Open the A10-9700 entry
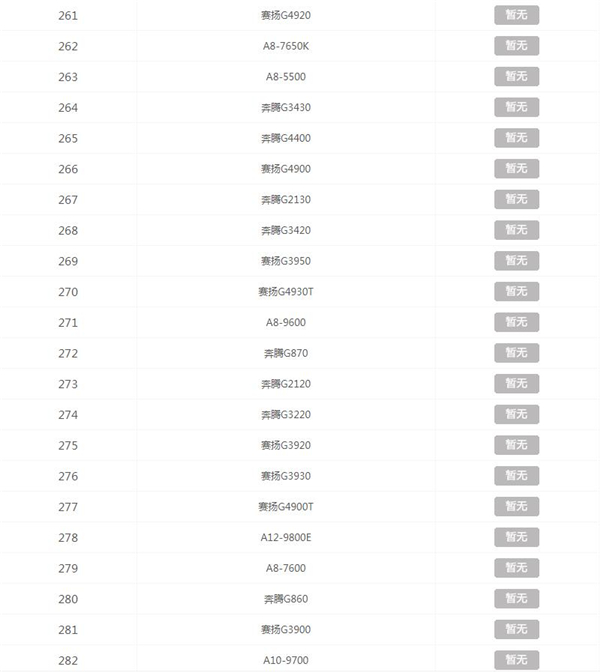This screenshot has height=672, width=600. [286, 660]
